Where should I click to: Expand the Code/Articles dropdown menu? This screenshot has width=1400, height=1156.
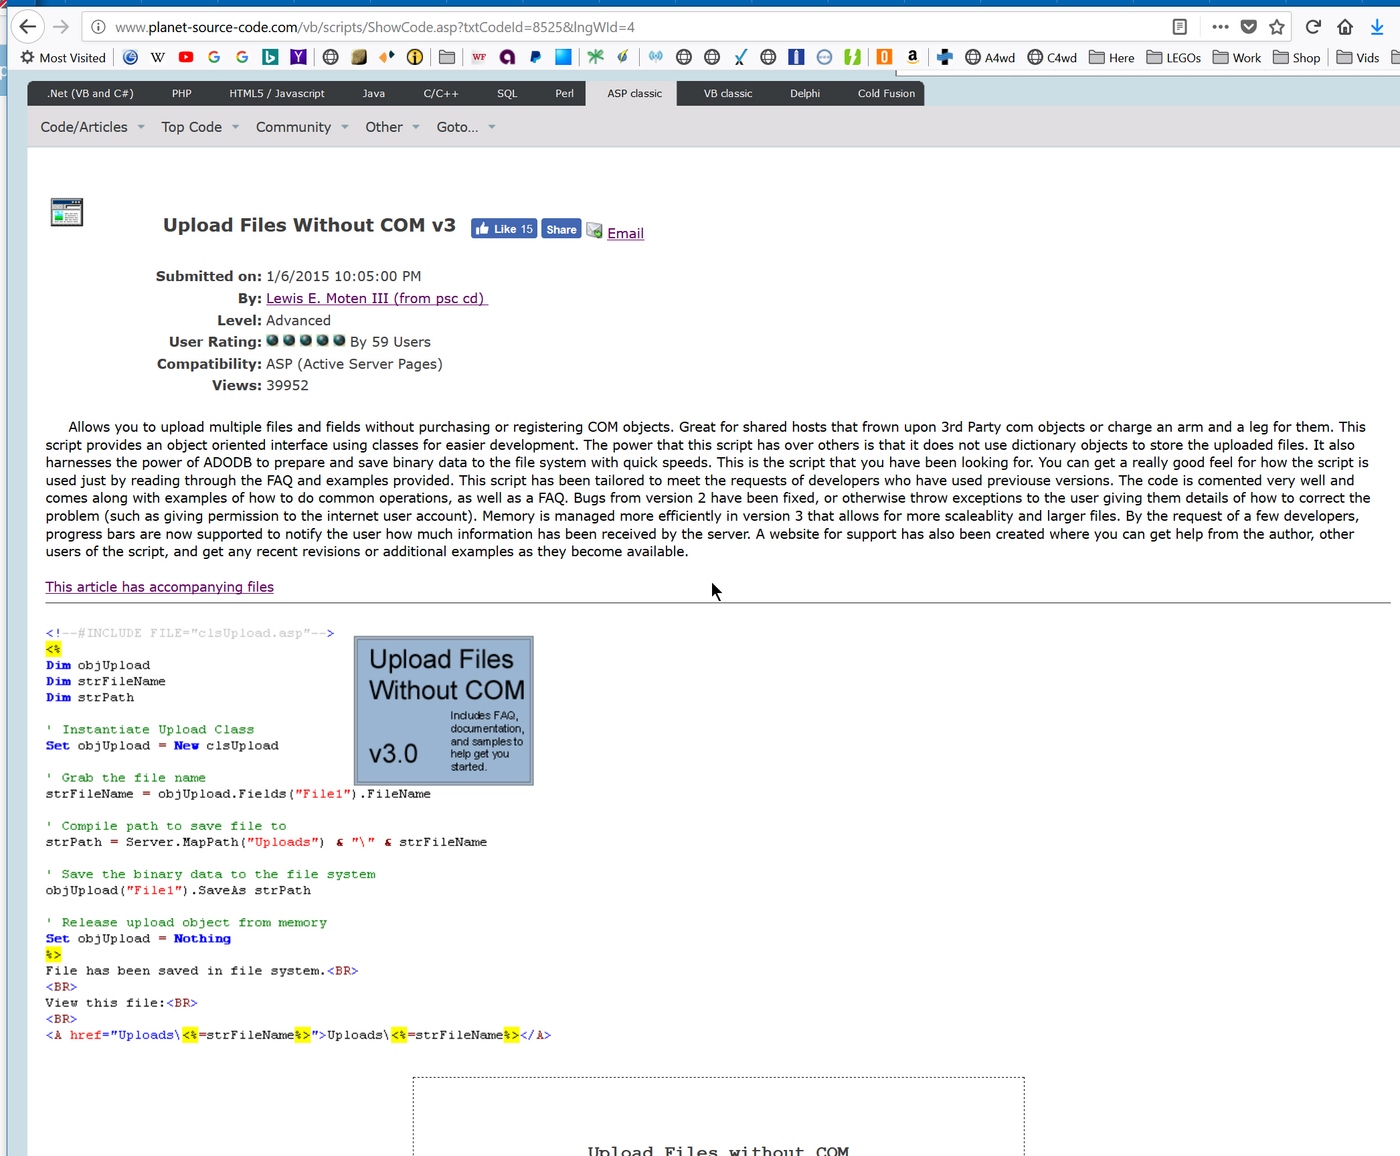tap(92, 127)
